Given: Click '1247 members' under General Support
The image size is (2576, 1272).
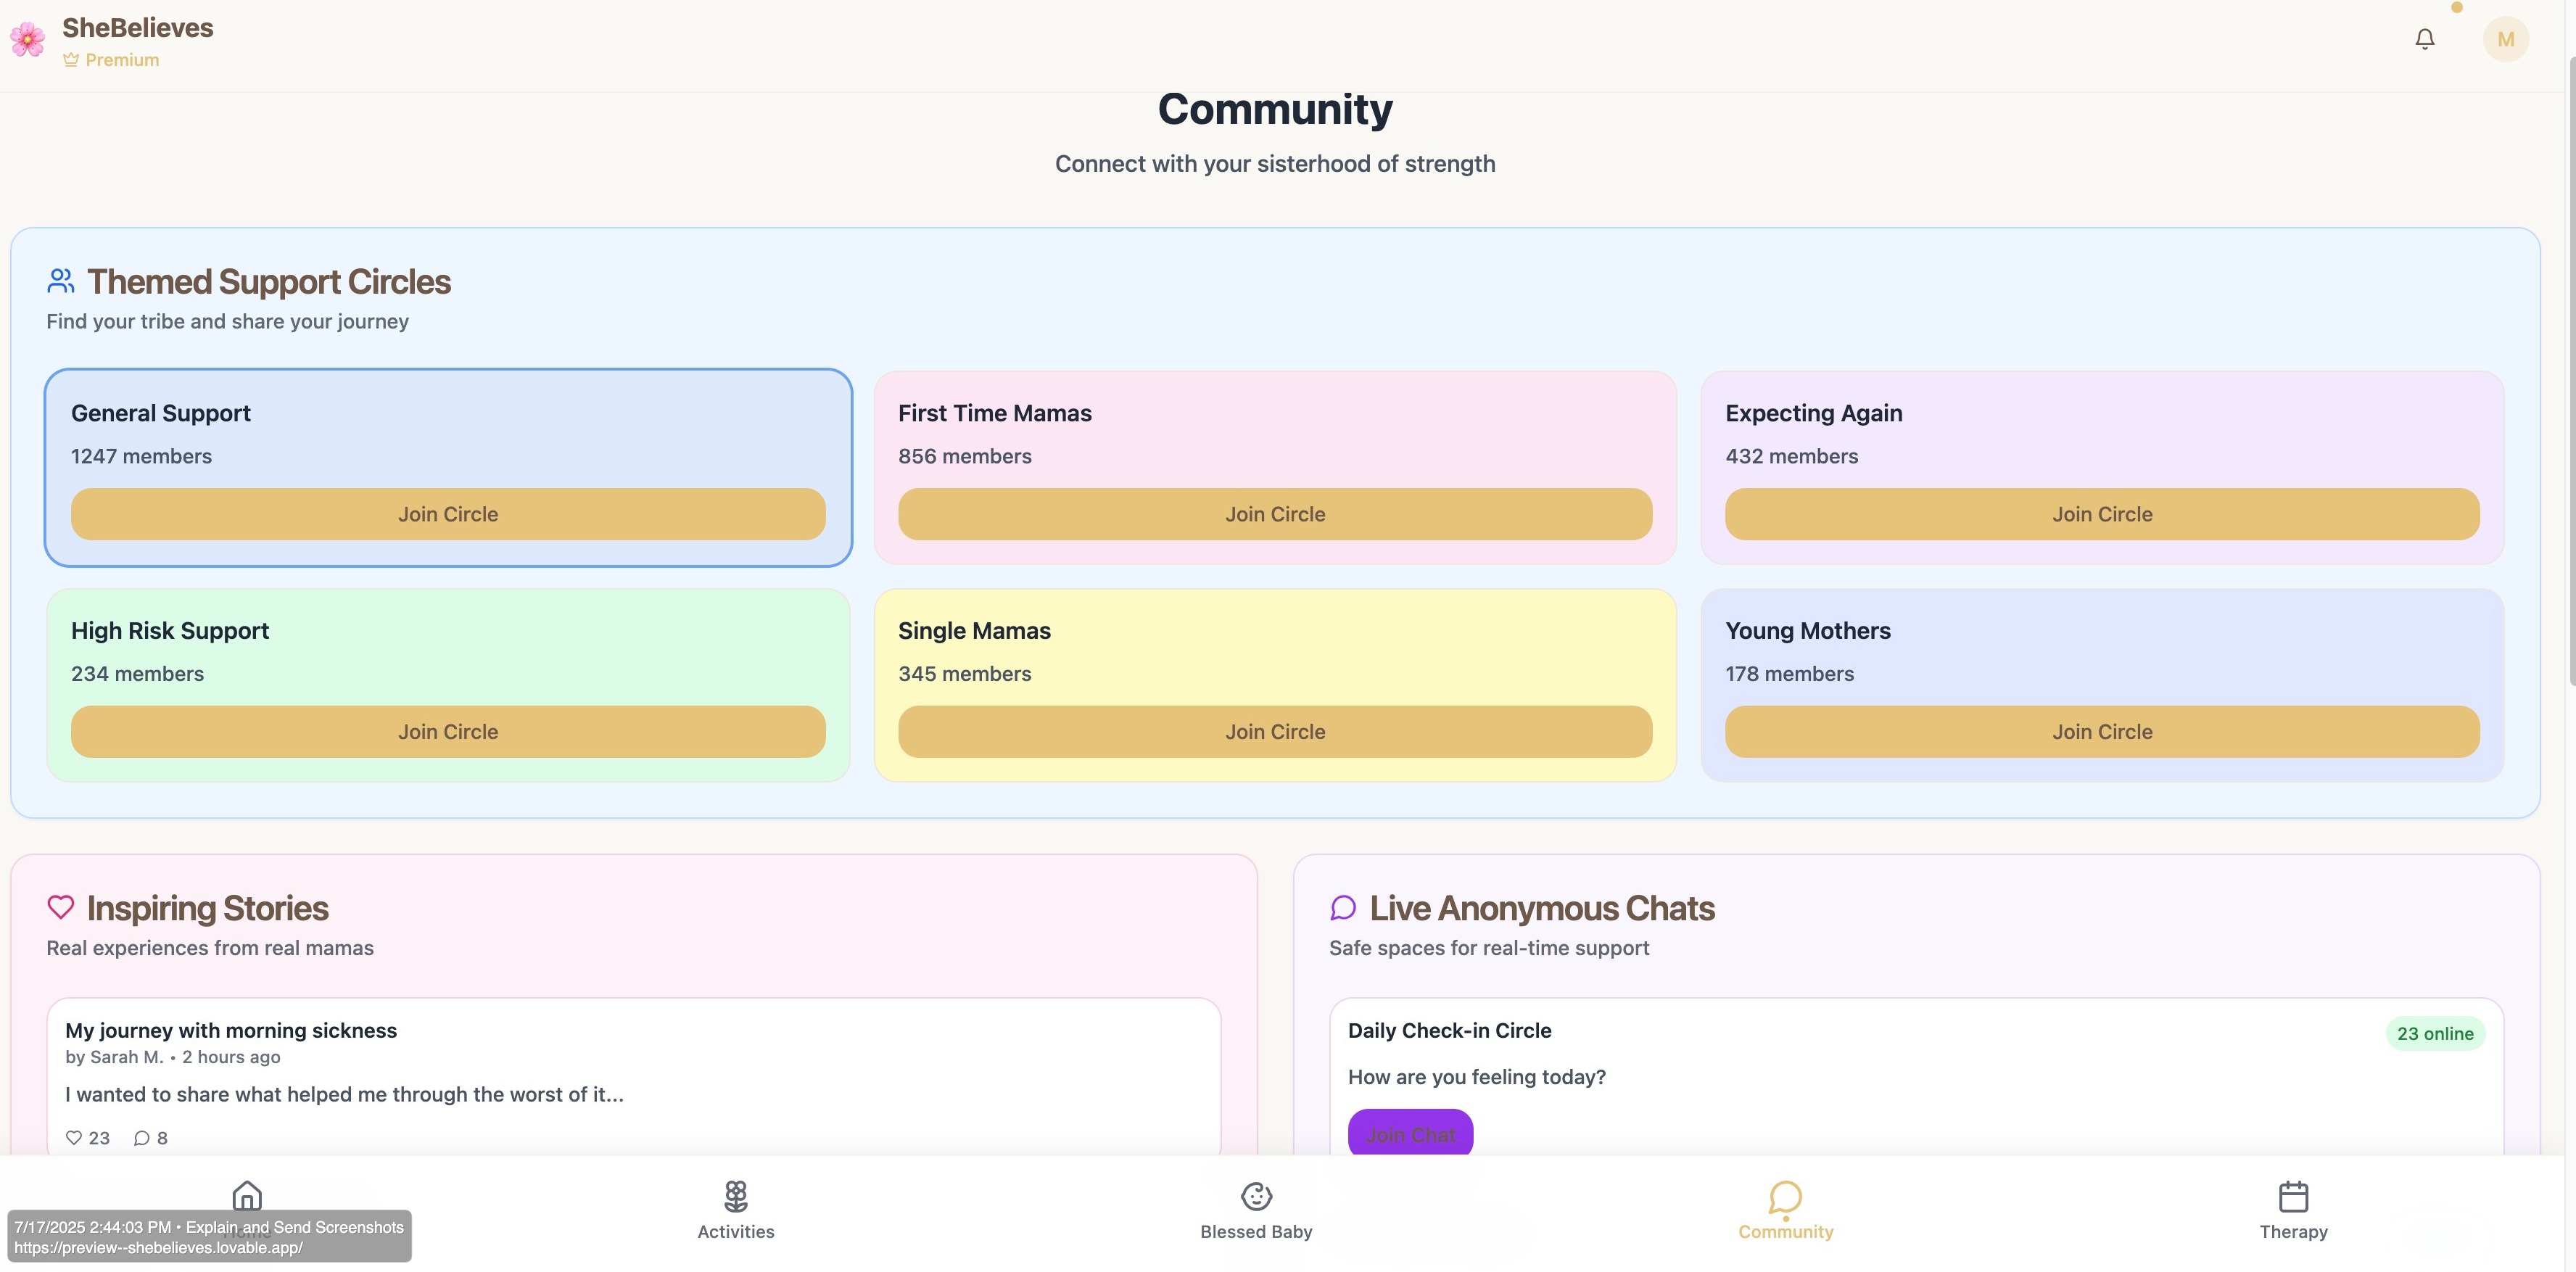Looking at the screenshot, I should click(141, 456).
